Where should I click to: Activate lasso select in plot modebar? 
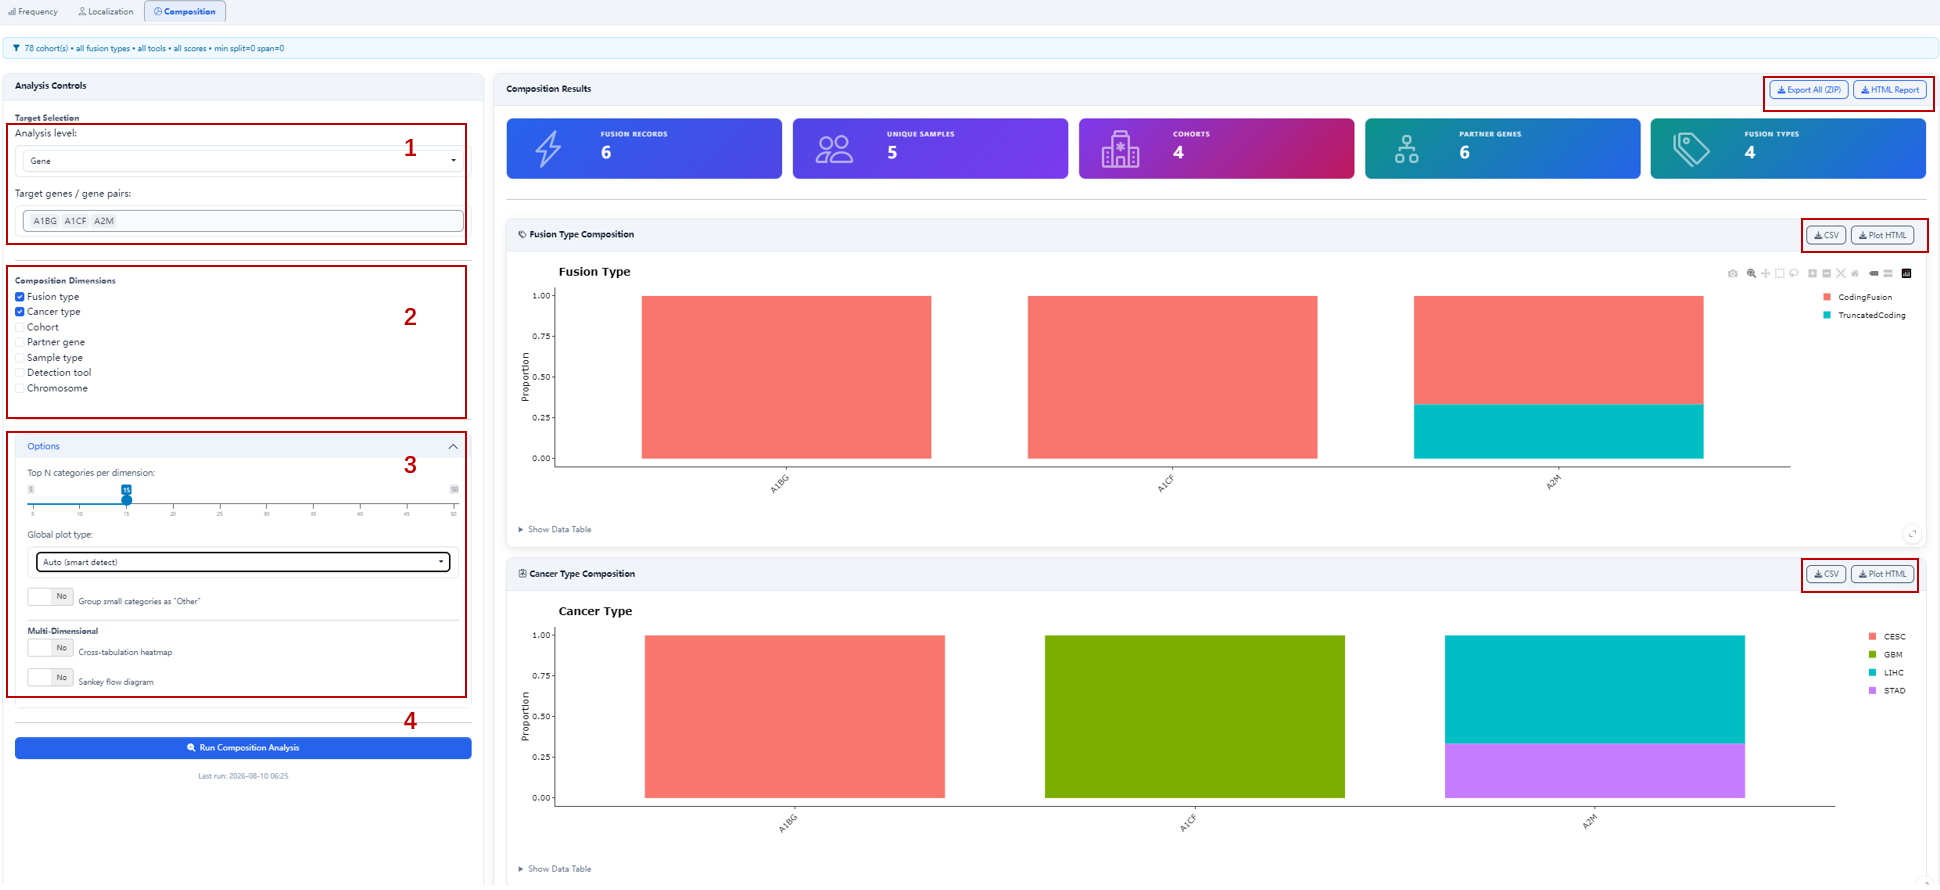coord(1794,273)
